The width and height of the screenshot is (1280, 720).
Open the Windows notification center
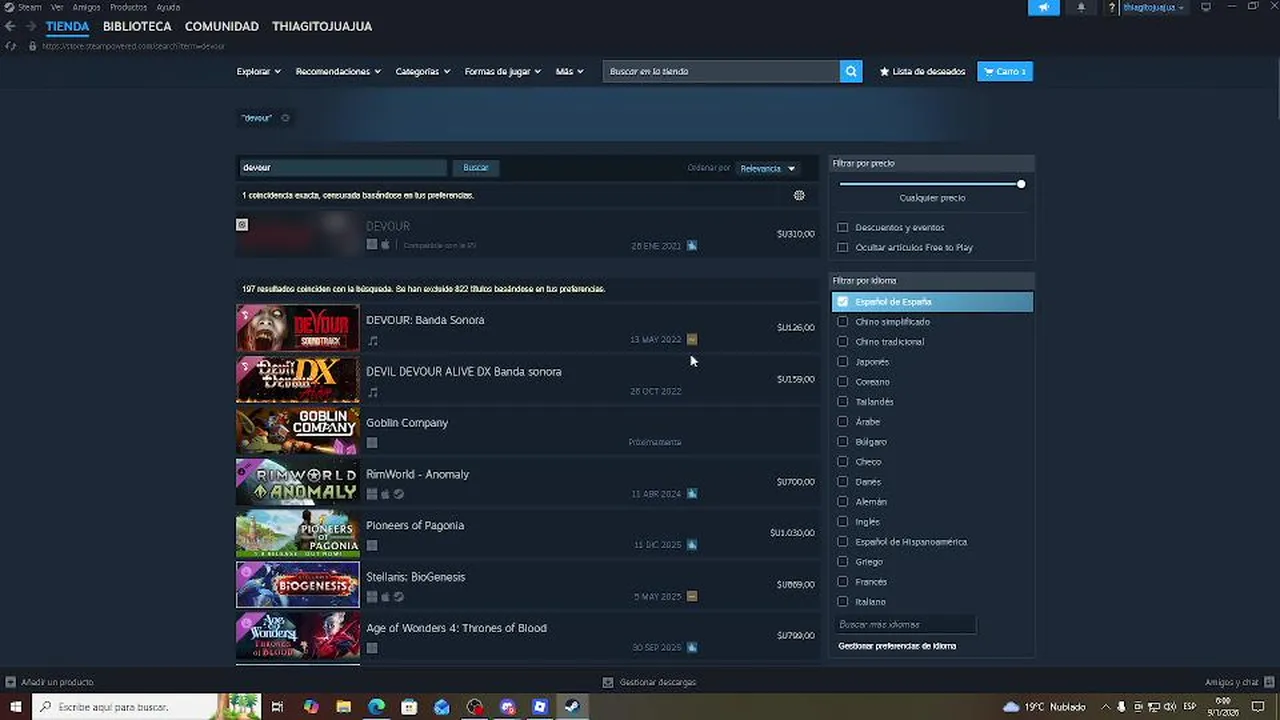click(1256, 707)
